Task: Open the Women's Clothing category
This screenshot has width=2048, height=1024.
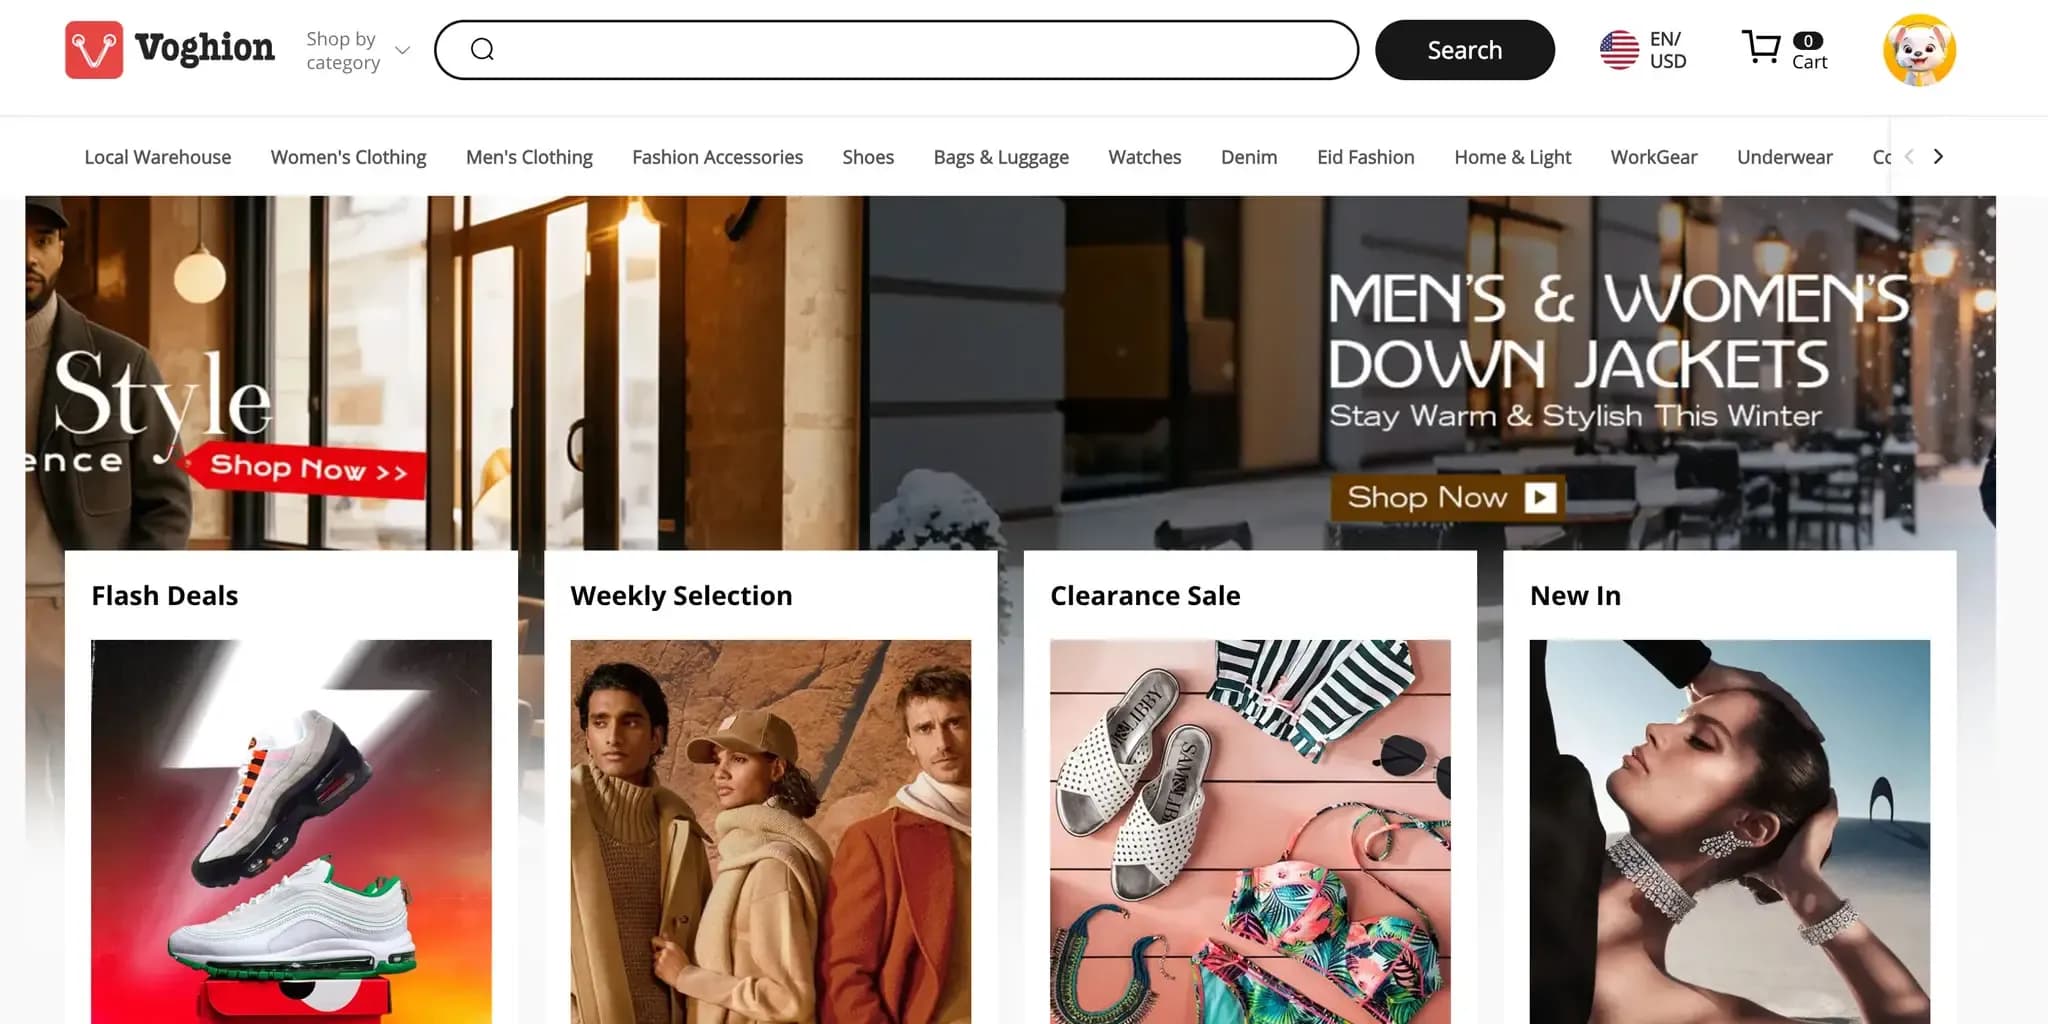Action: coord(348,157)
